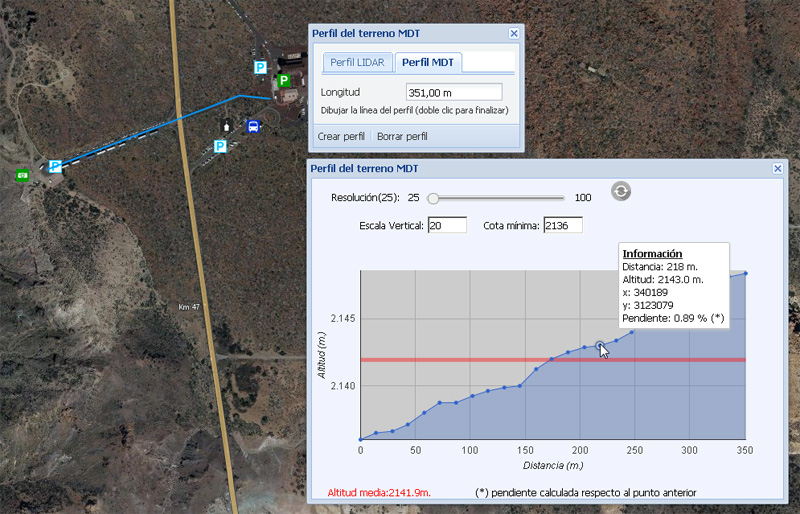
Task: Click the refresh icon beside the resolution slider
Action: tap(621, 192)
